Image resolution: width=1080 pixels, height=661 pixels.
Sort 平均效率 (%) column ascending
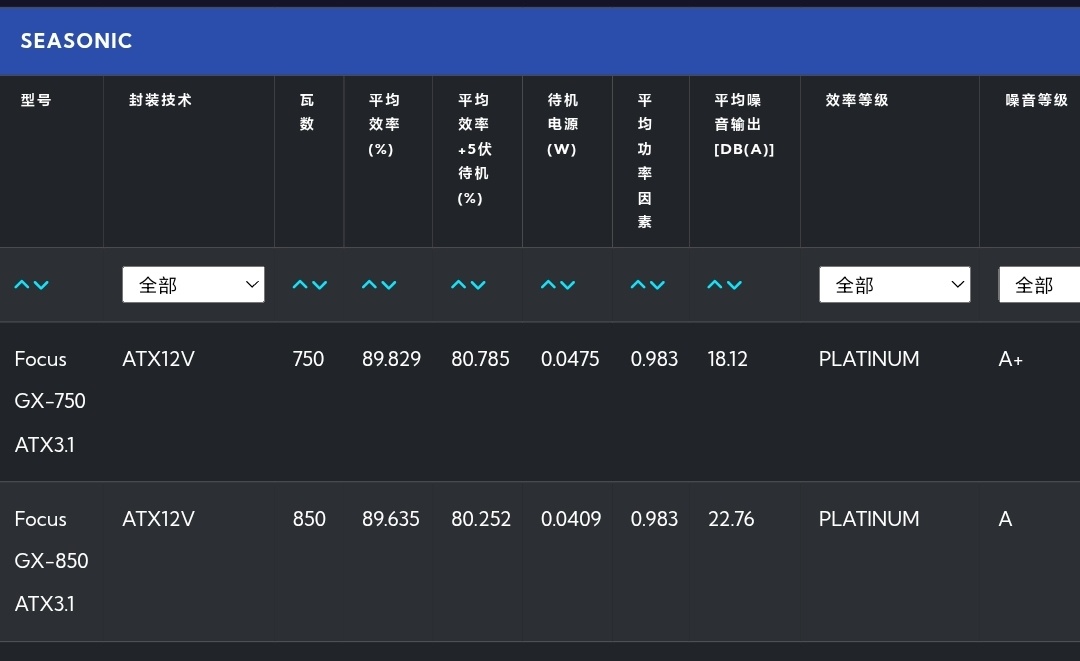(369, 285)
